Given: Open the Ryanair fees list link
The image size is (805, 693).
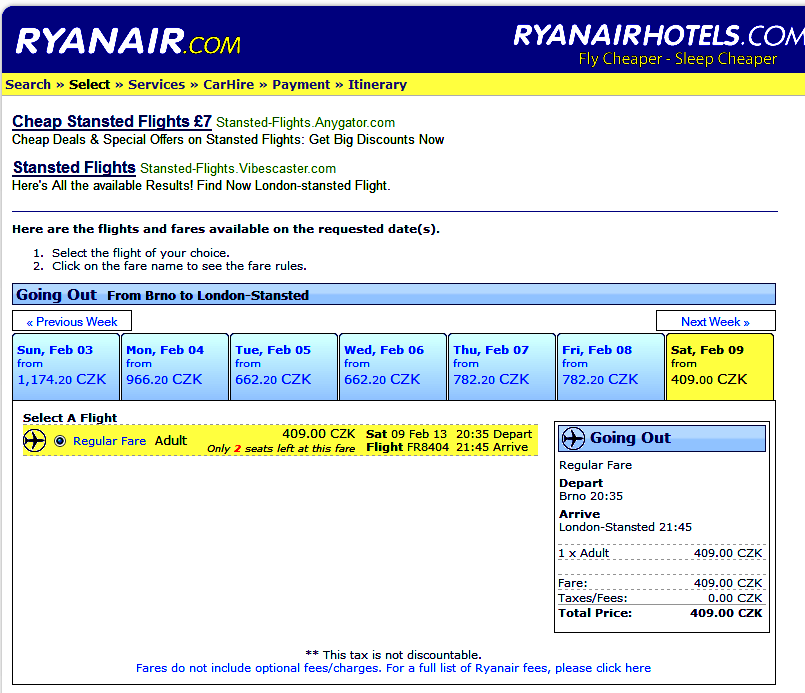Looking at the screenshot, I should (393, 668).
